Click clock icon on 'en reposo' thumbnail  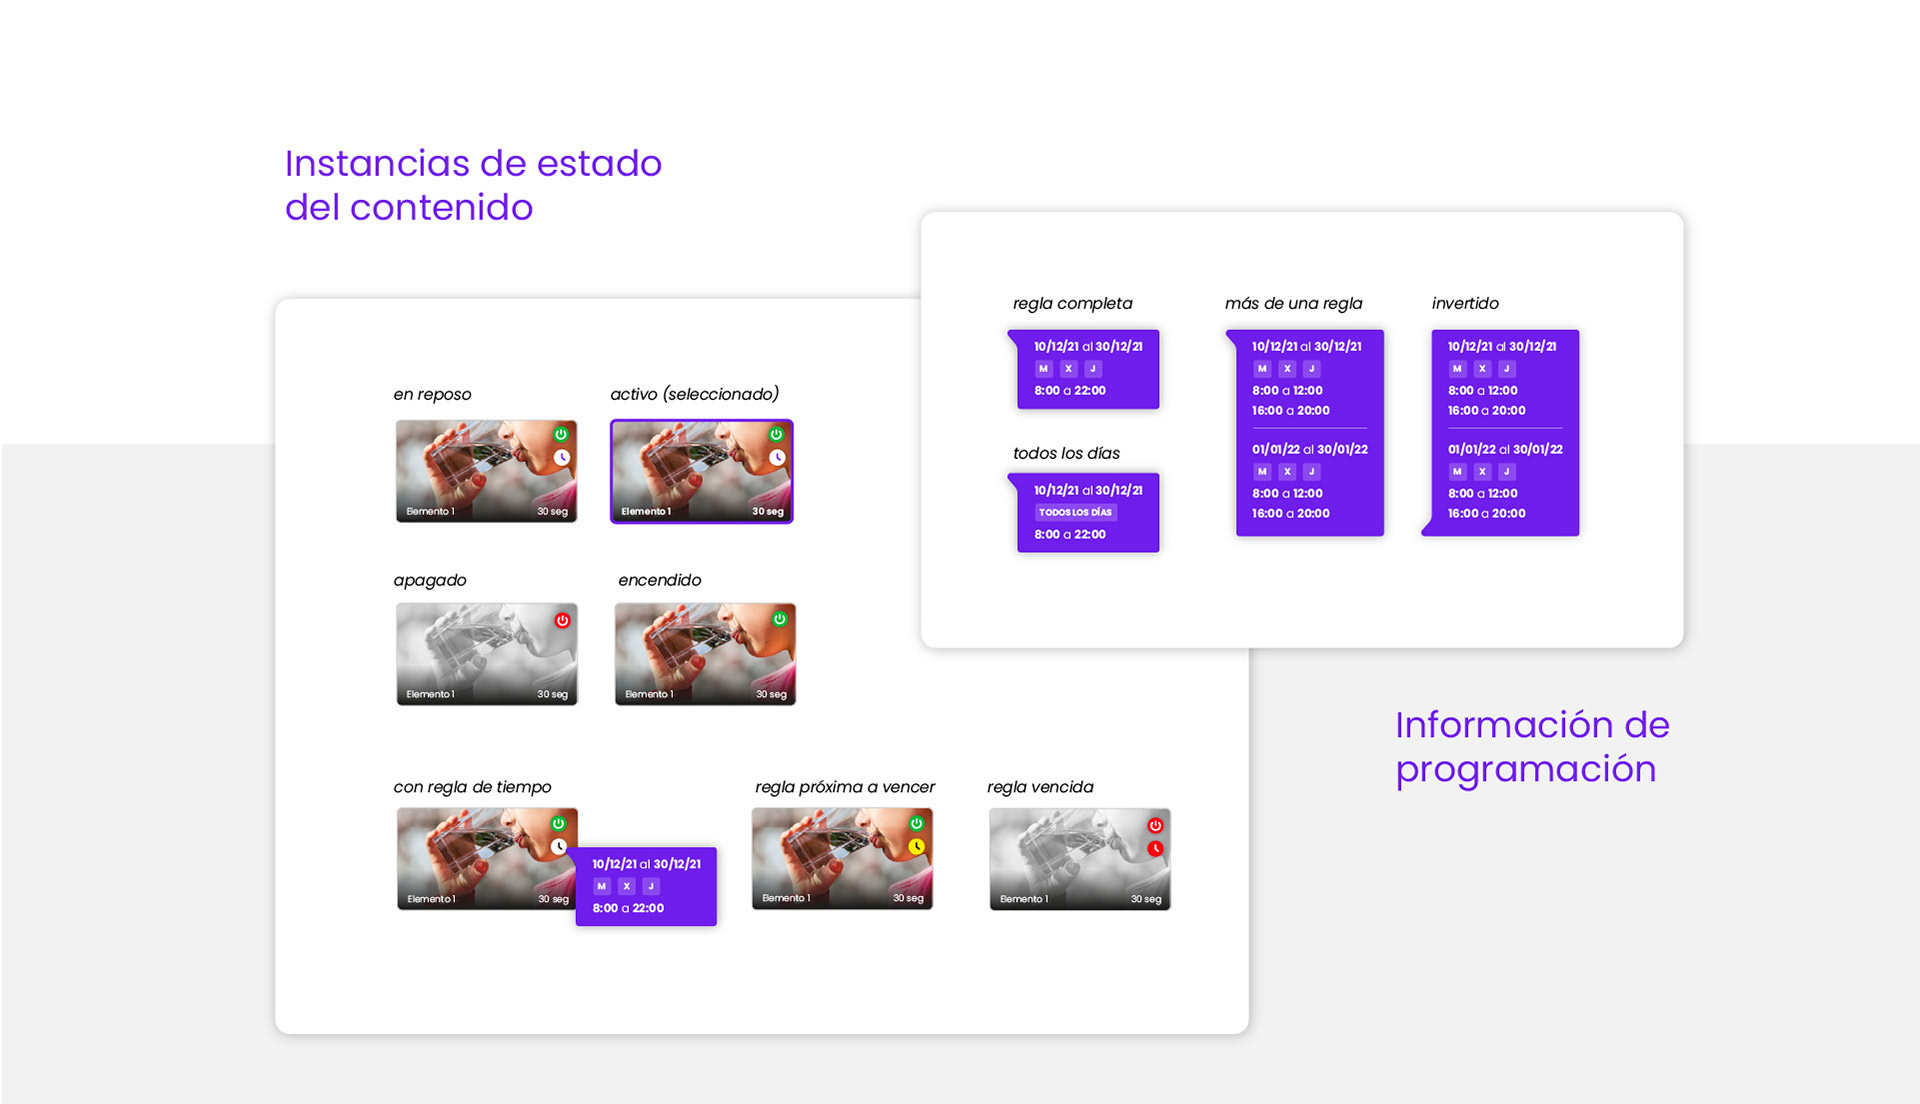(x=562, y=457)
